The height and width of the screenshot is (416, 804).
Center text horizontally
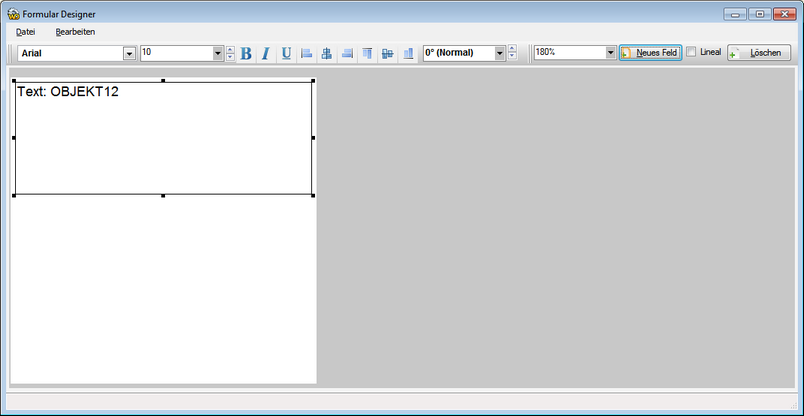click(x=327, y=53)
